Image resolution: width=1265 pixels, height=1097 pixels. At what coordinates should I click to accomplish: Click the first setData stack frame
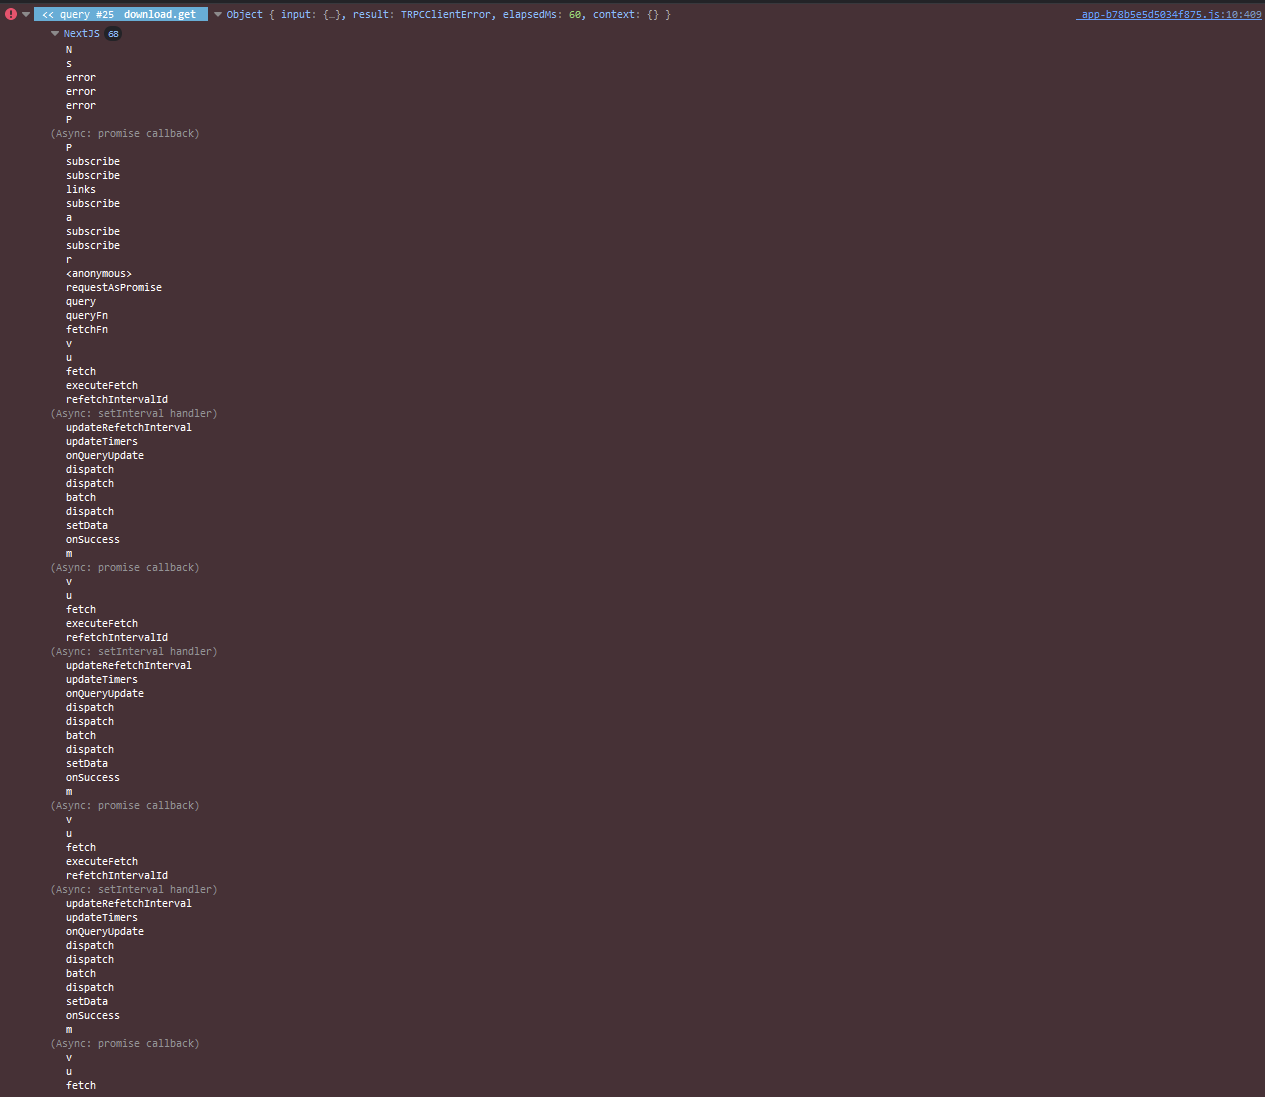coord(86,525)
